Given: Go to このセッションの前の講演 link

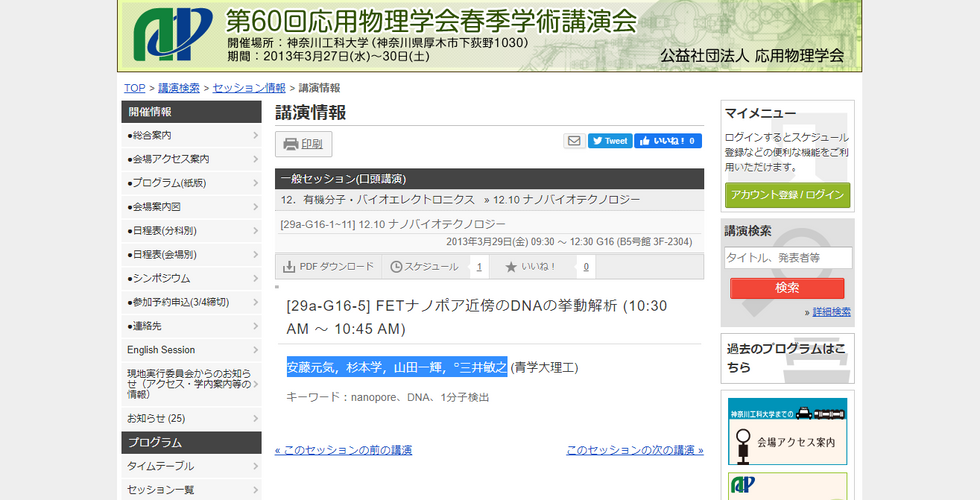Looking at the screenshot, I should click(x=343, y=451).
